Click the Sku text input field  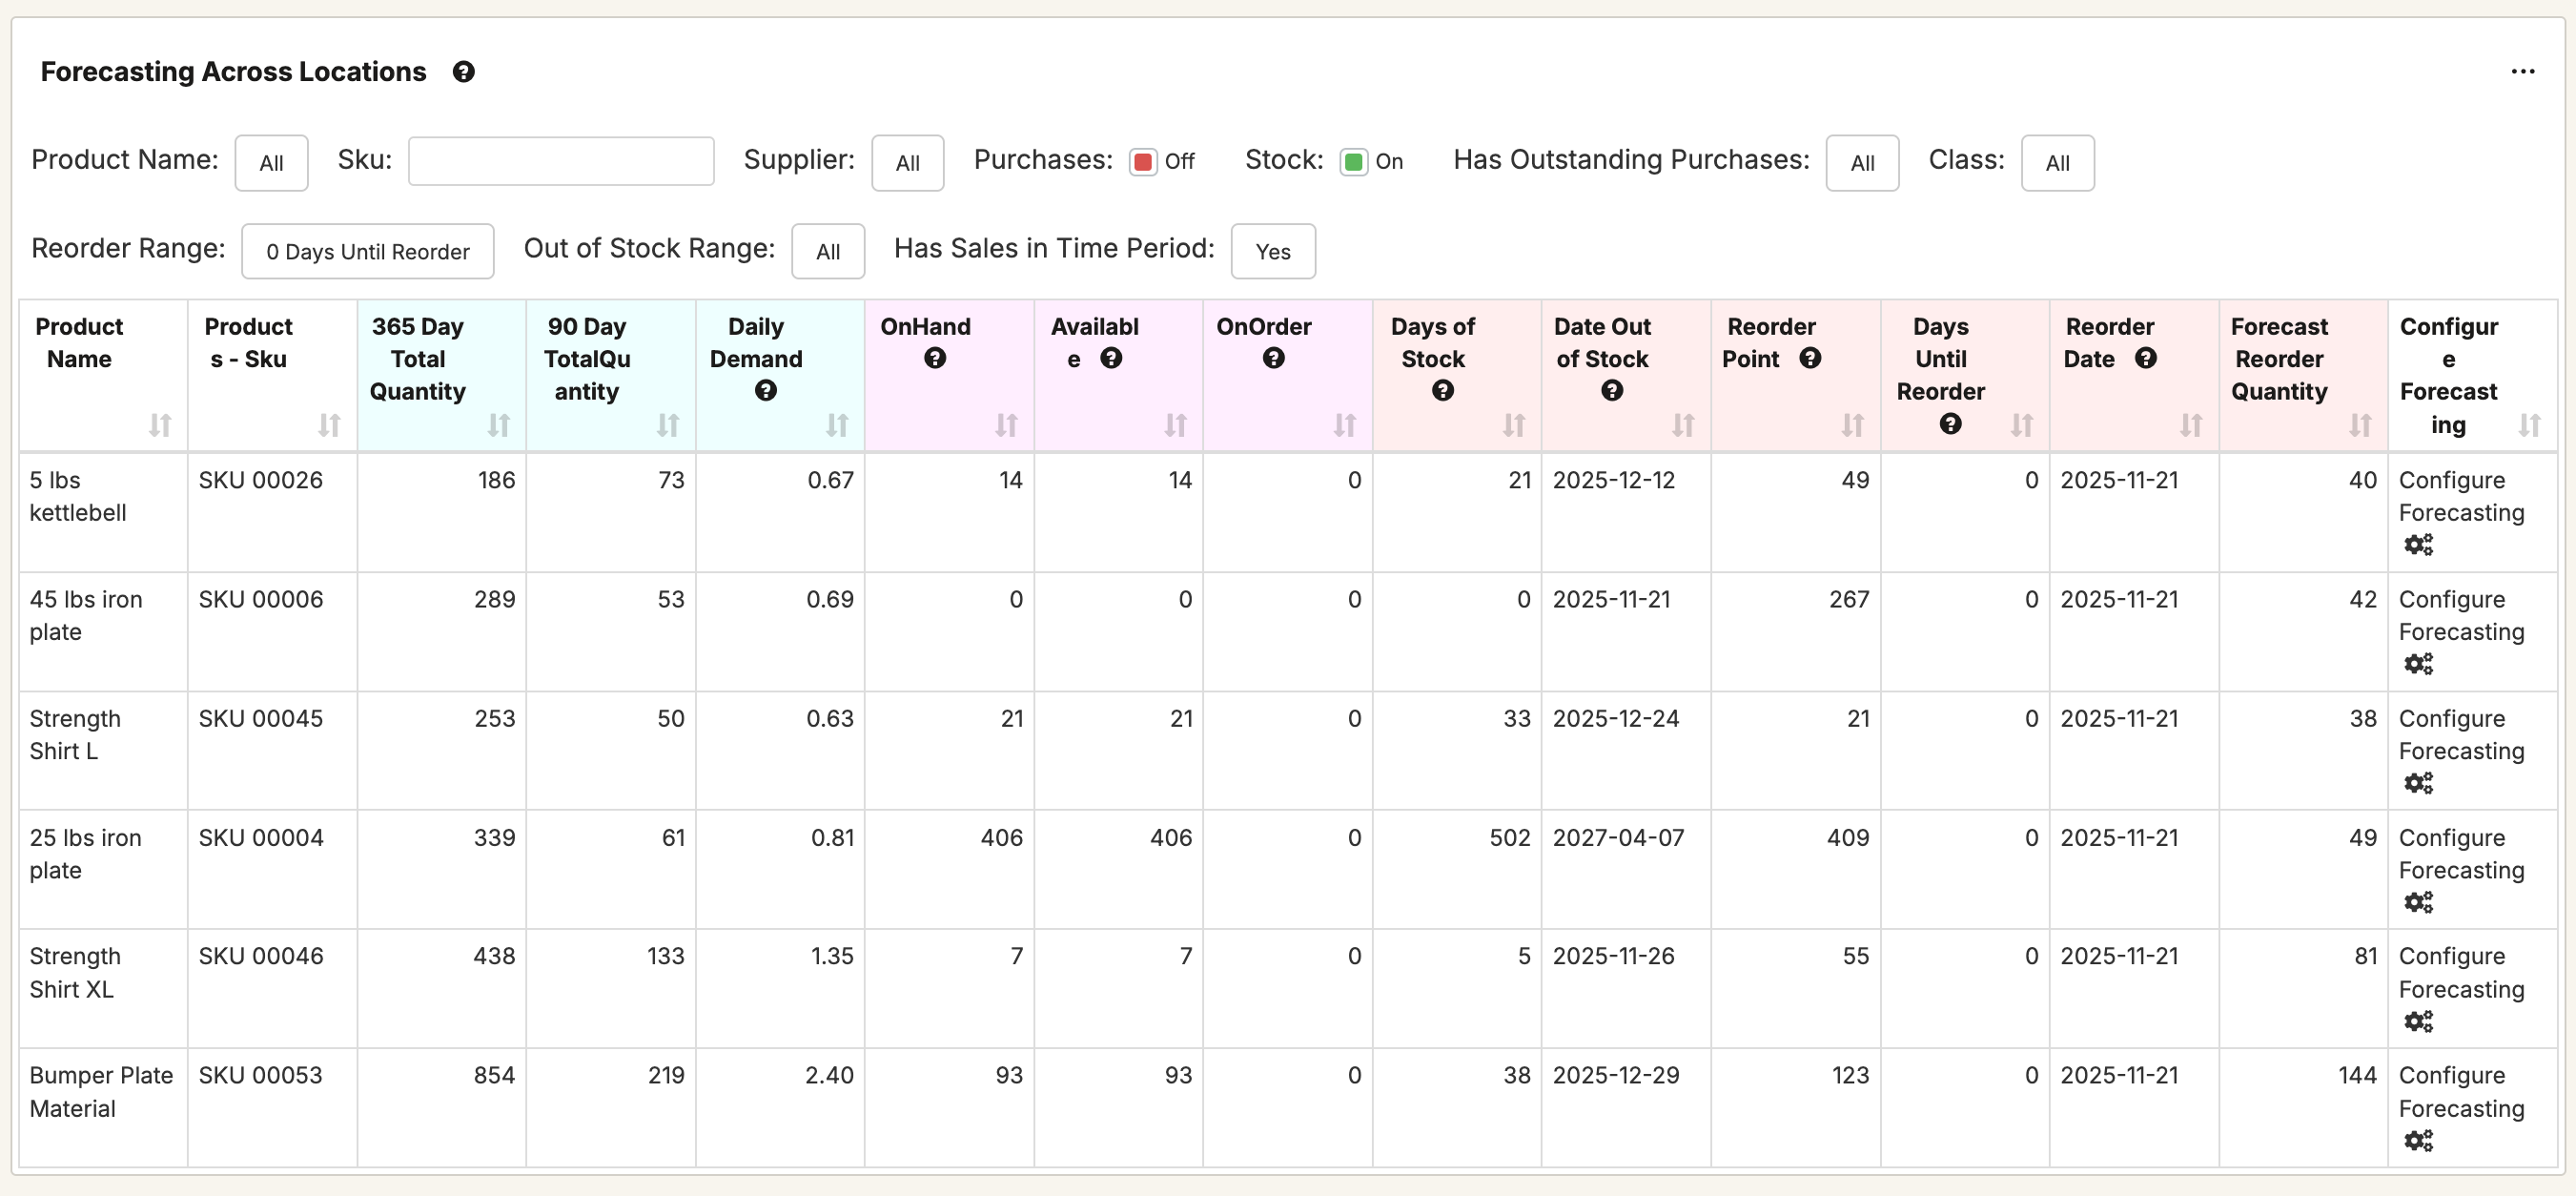tap(561, 162)
